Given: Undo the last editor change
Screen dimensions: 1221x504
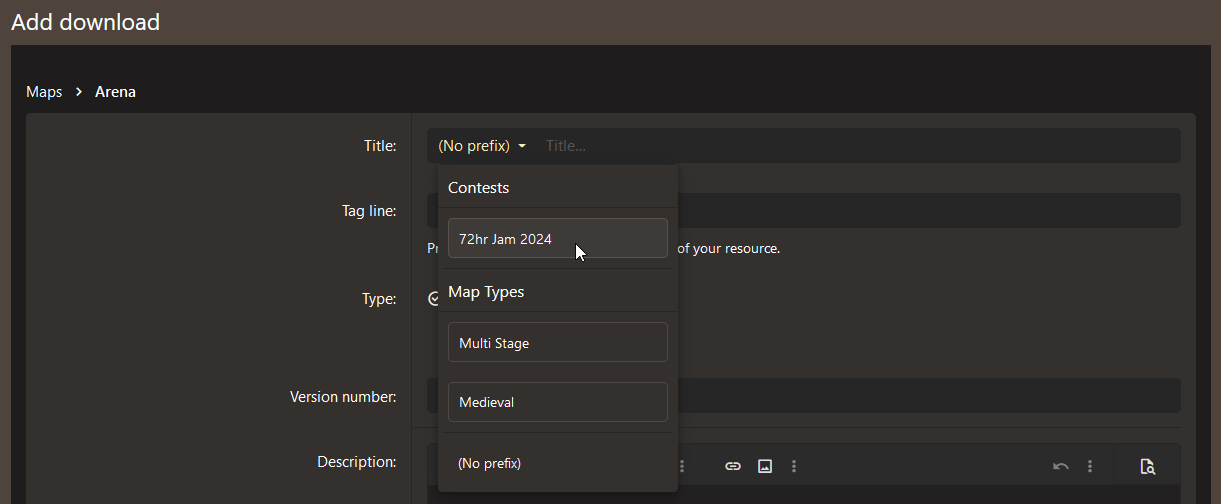Looking at the screenshot, I should click(x=1061, y=466).
